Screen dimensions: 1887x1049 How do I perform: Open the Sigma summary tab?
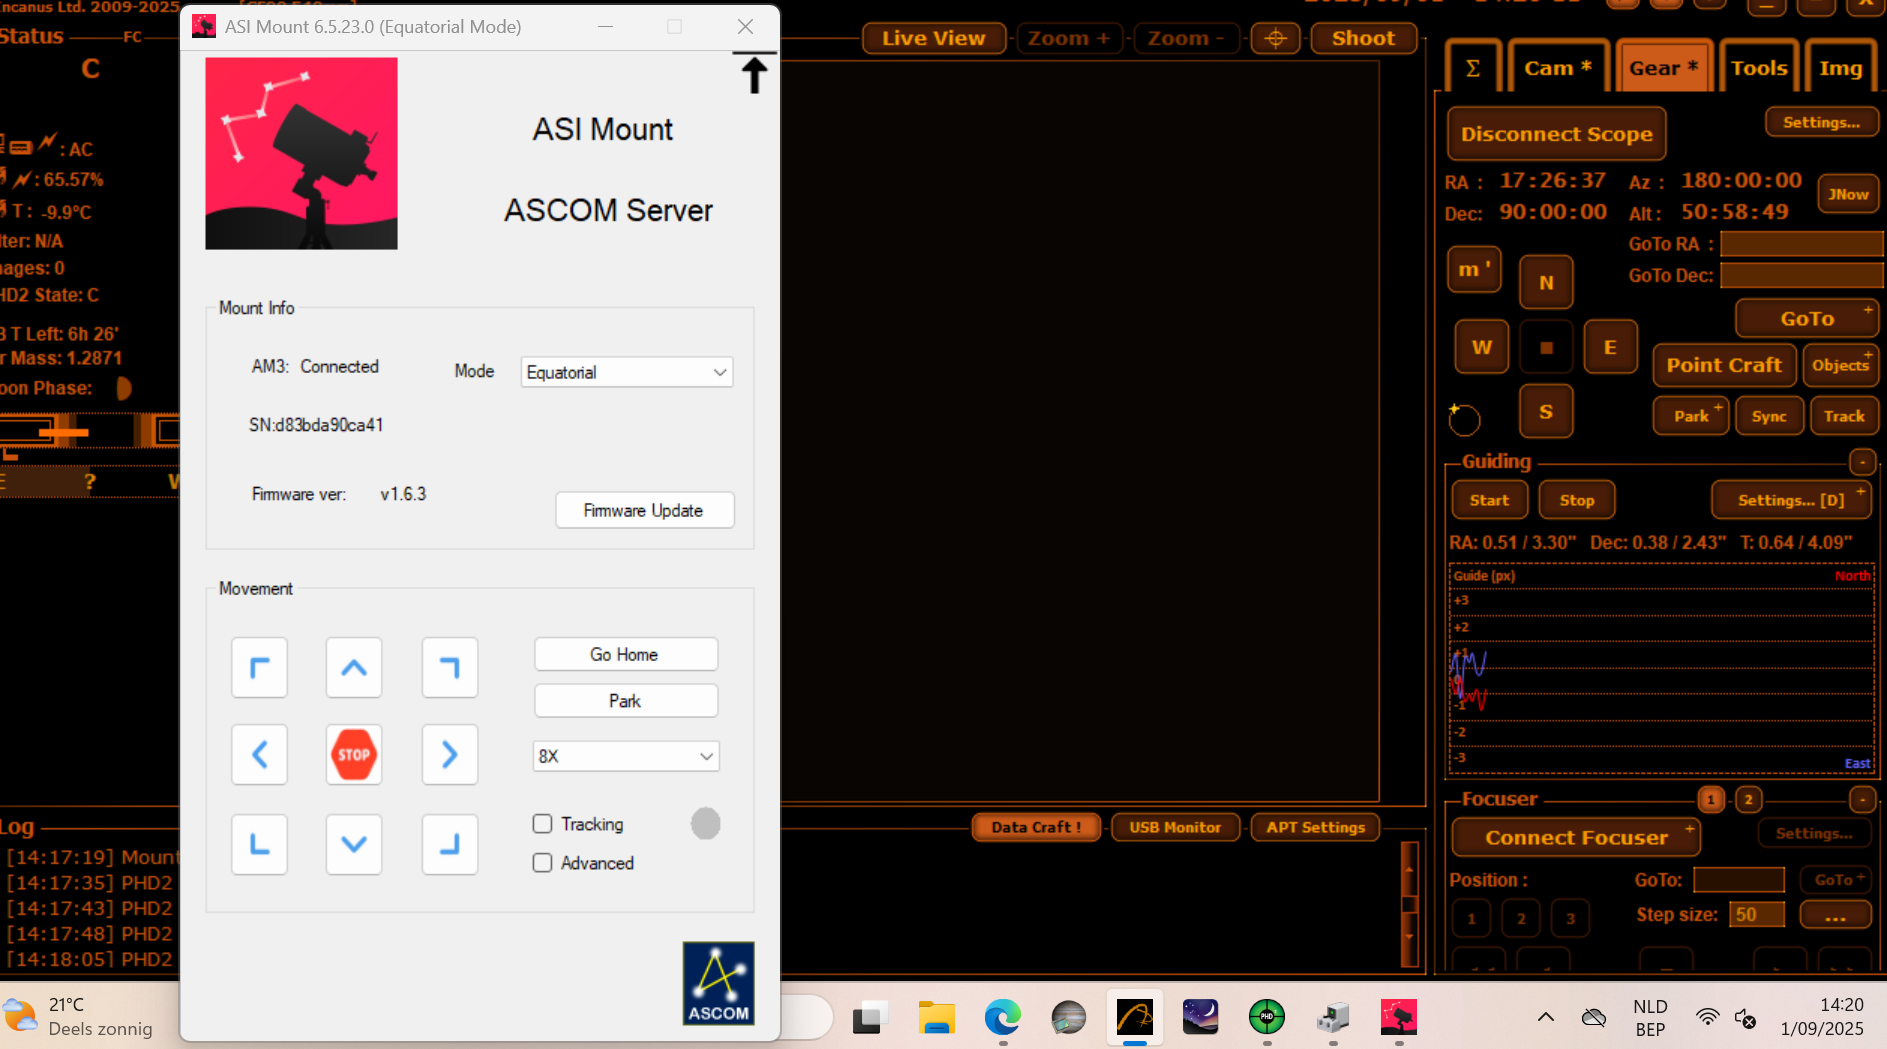click(1473, 68)
